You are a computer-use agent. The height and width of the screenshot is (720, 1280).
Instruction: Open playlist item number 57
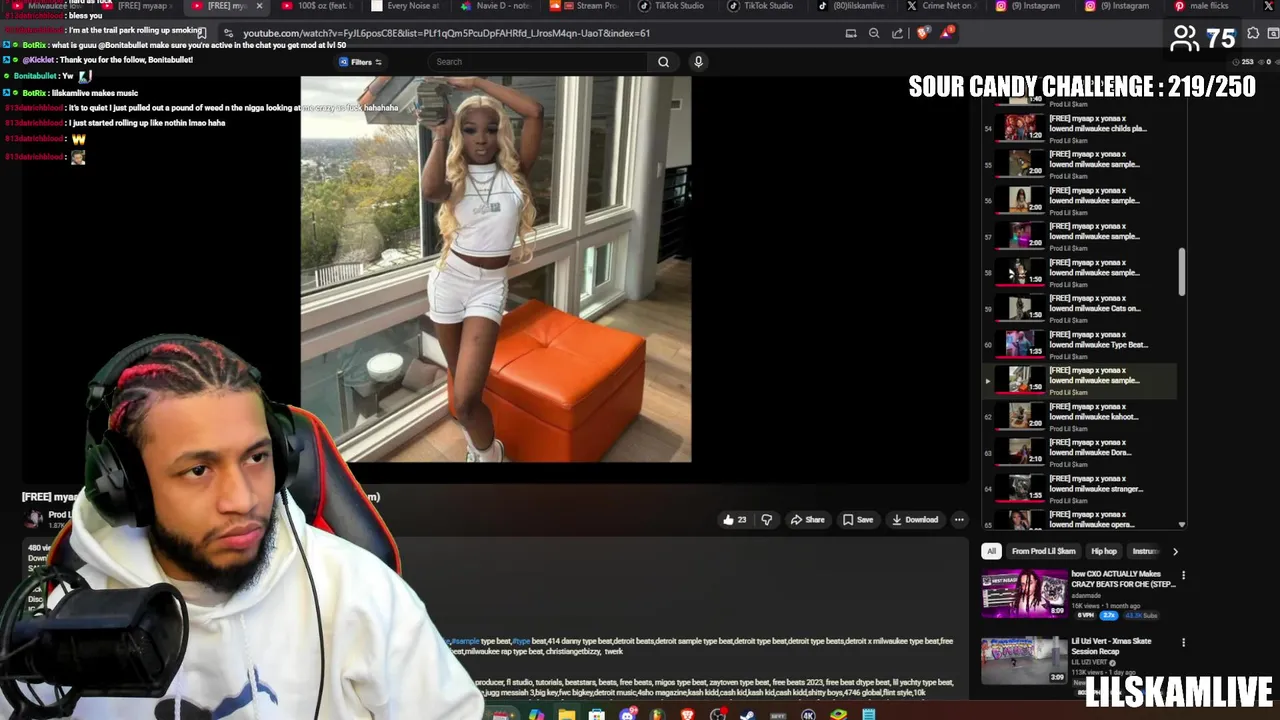click(x=1080, y=236)
